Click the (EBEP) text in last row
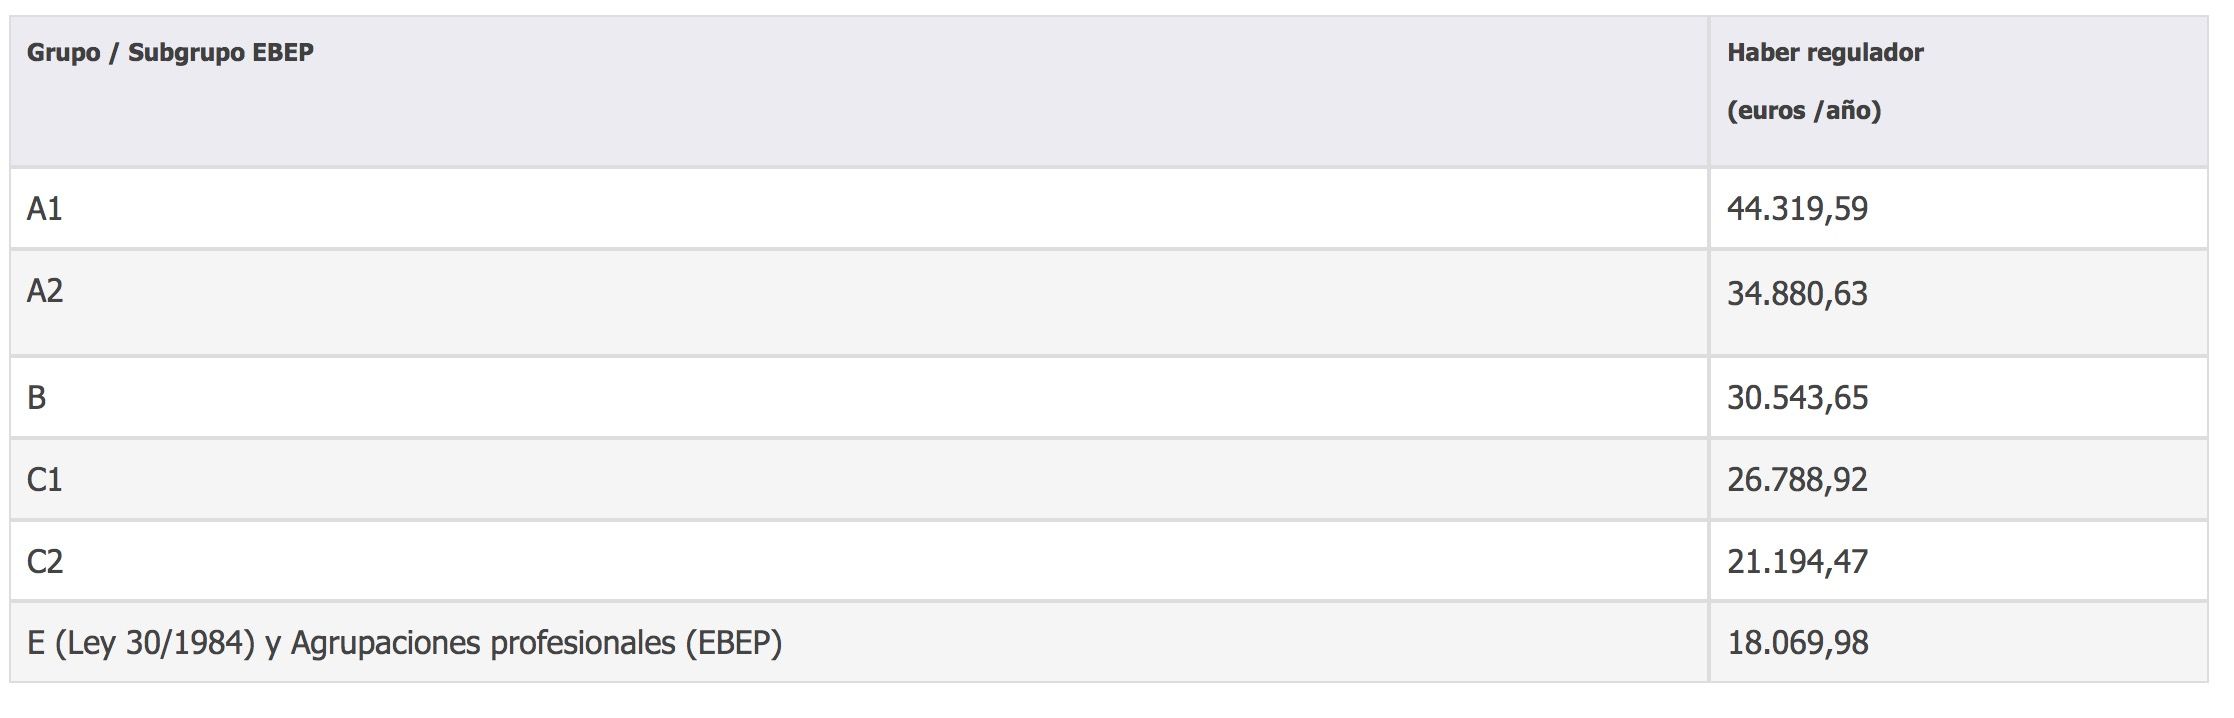Viewport: 2234px width, 718px height. coord(733,643)
